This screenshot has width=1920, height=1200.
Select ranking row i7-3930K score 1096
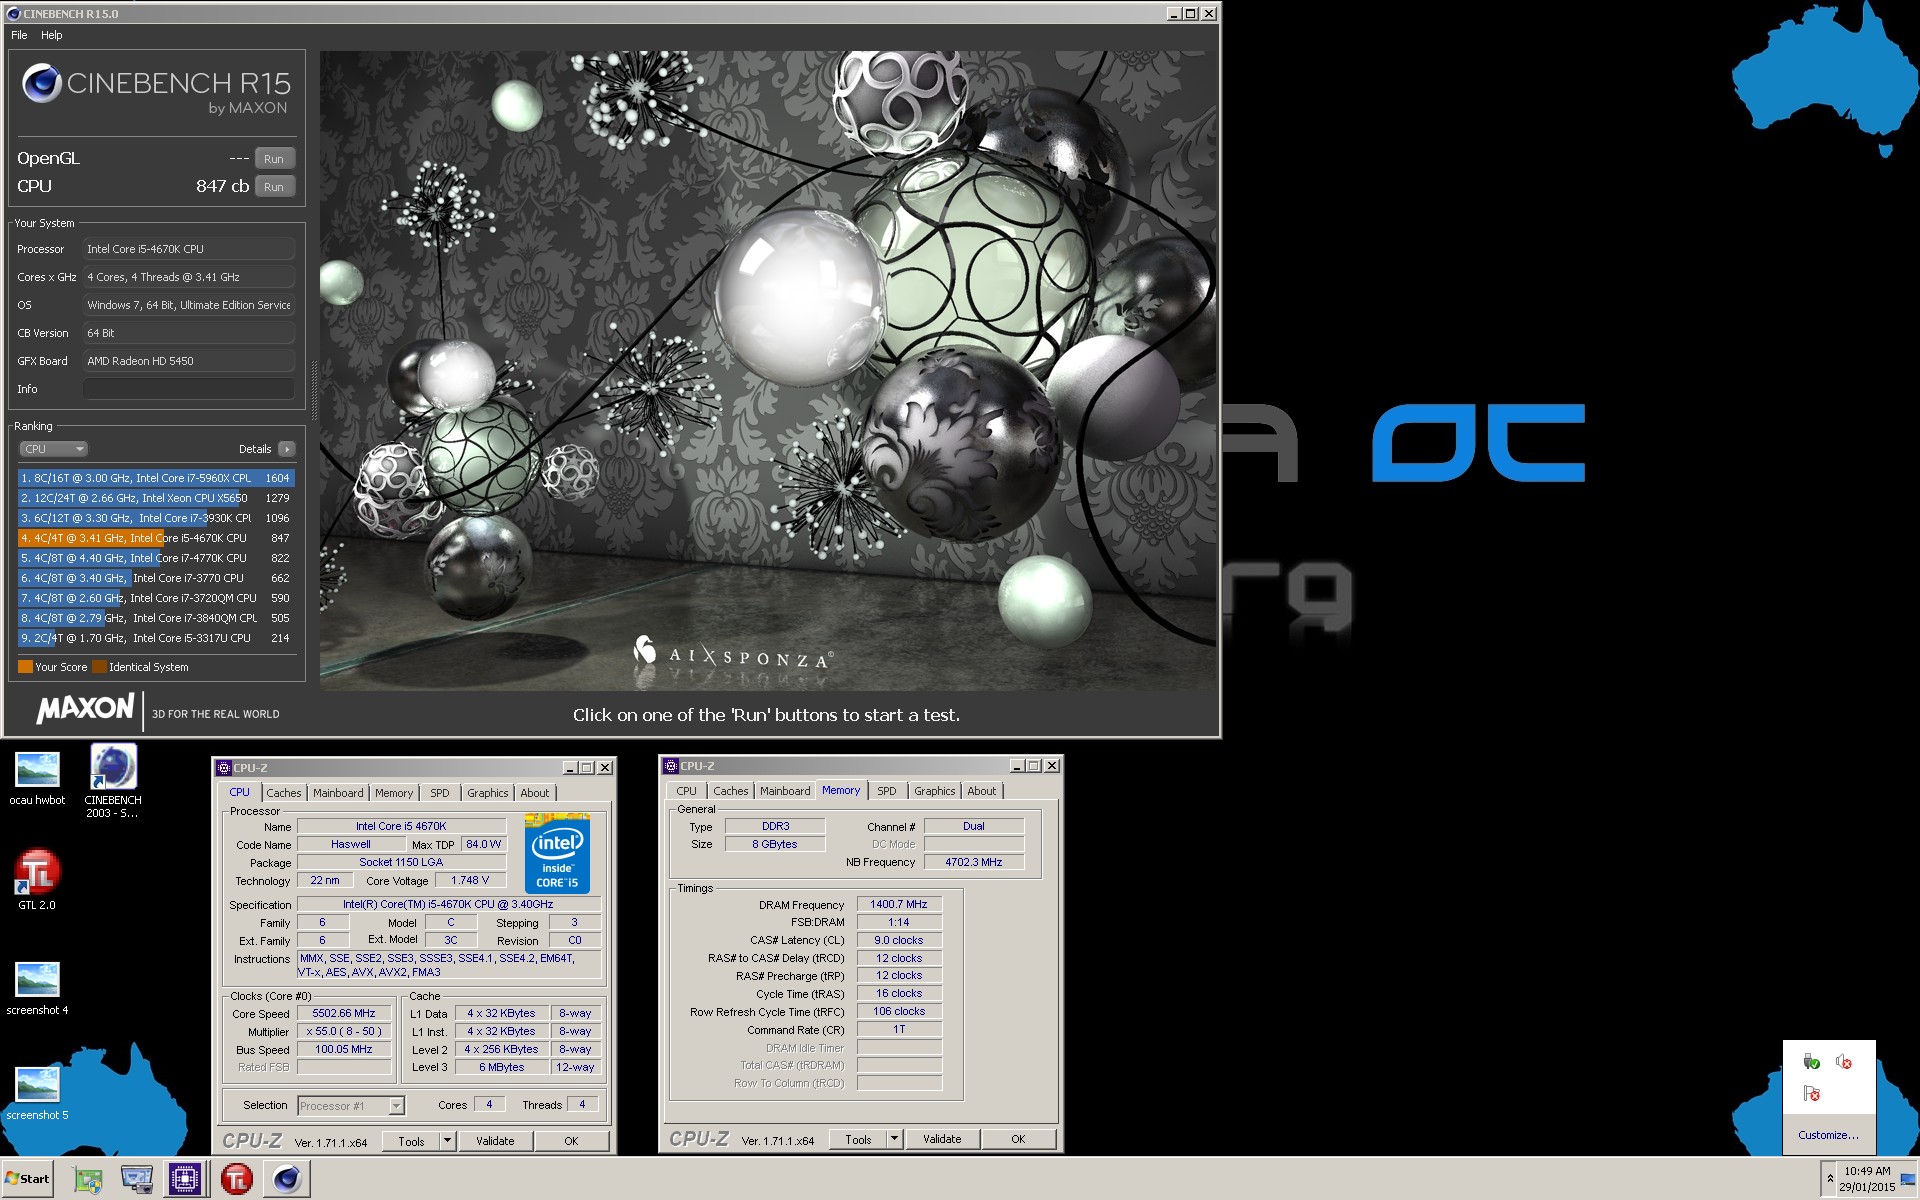tap(156, 518)
